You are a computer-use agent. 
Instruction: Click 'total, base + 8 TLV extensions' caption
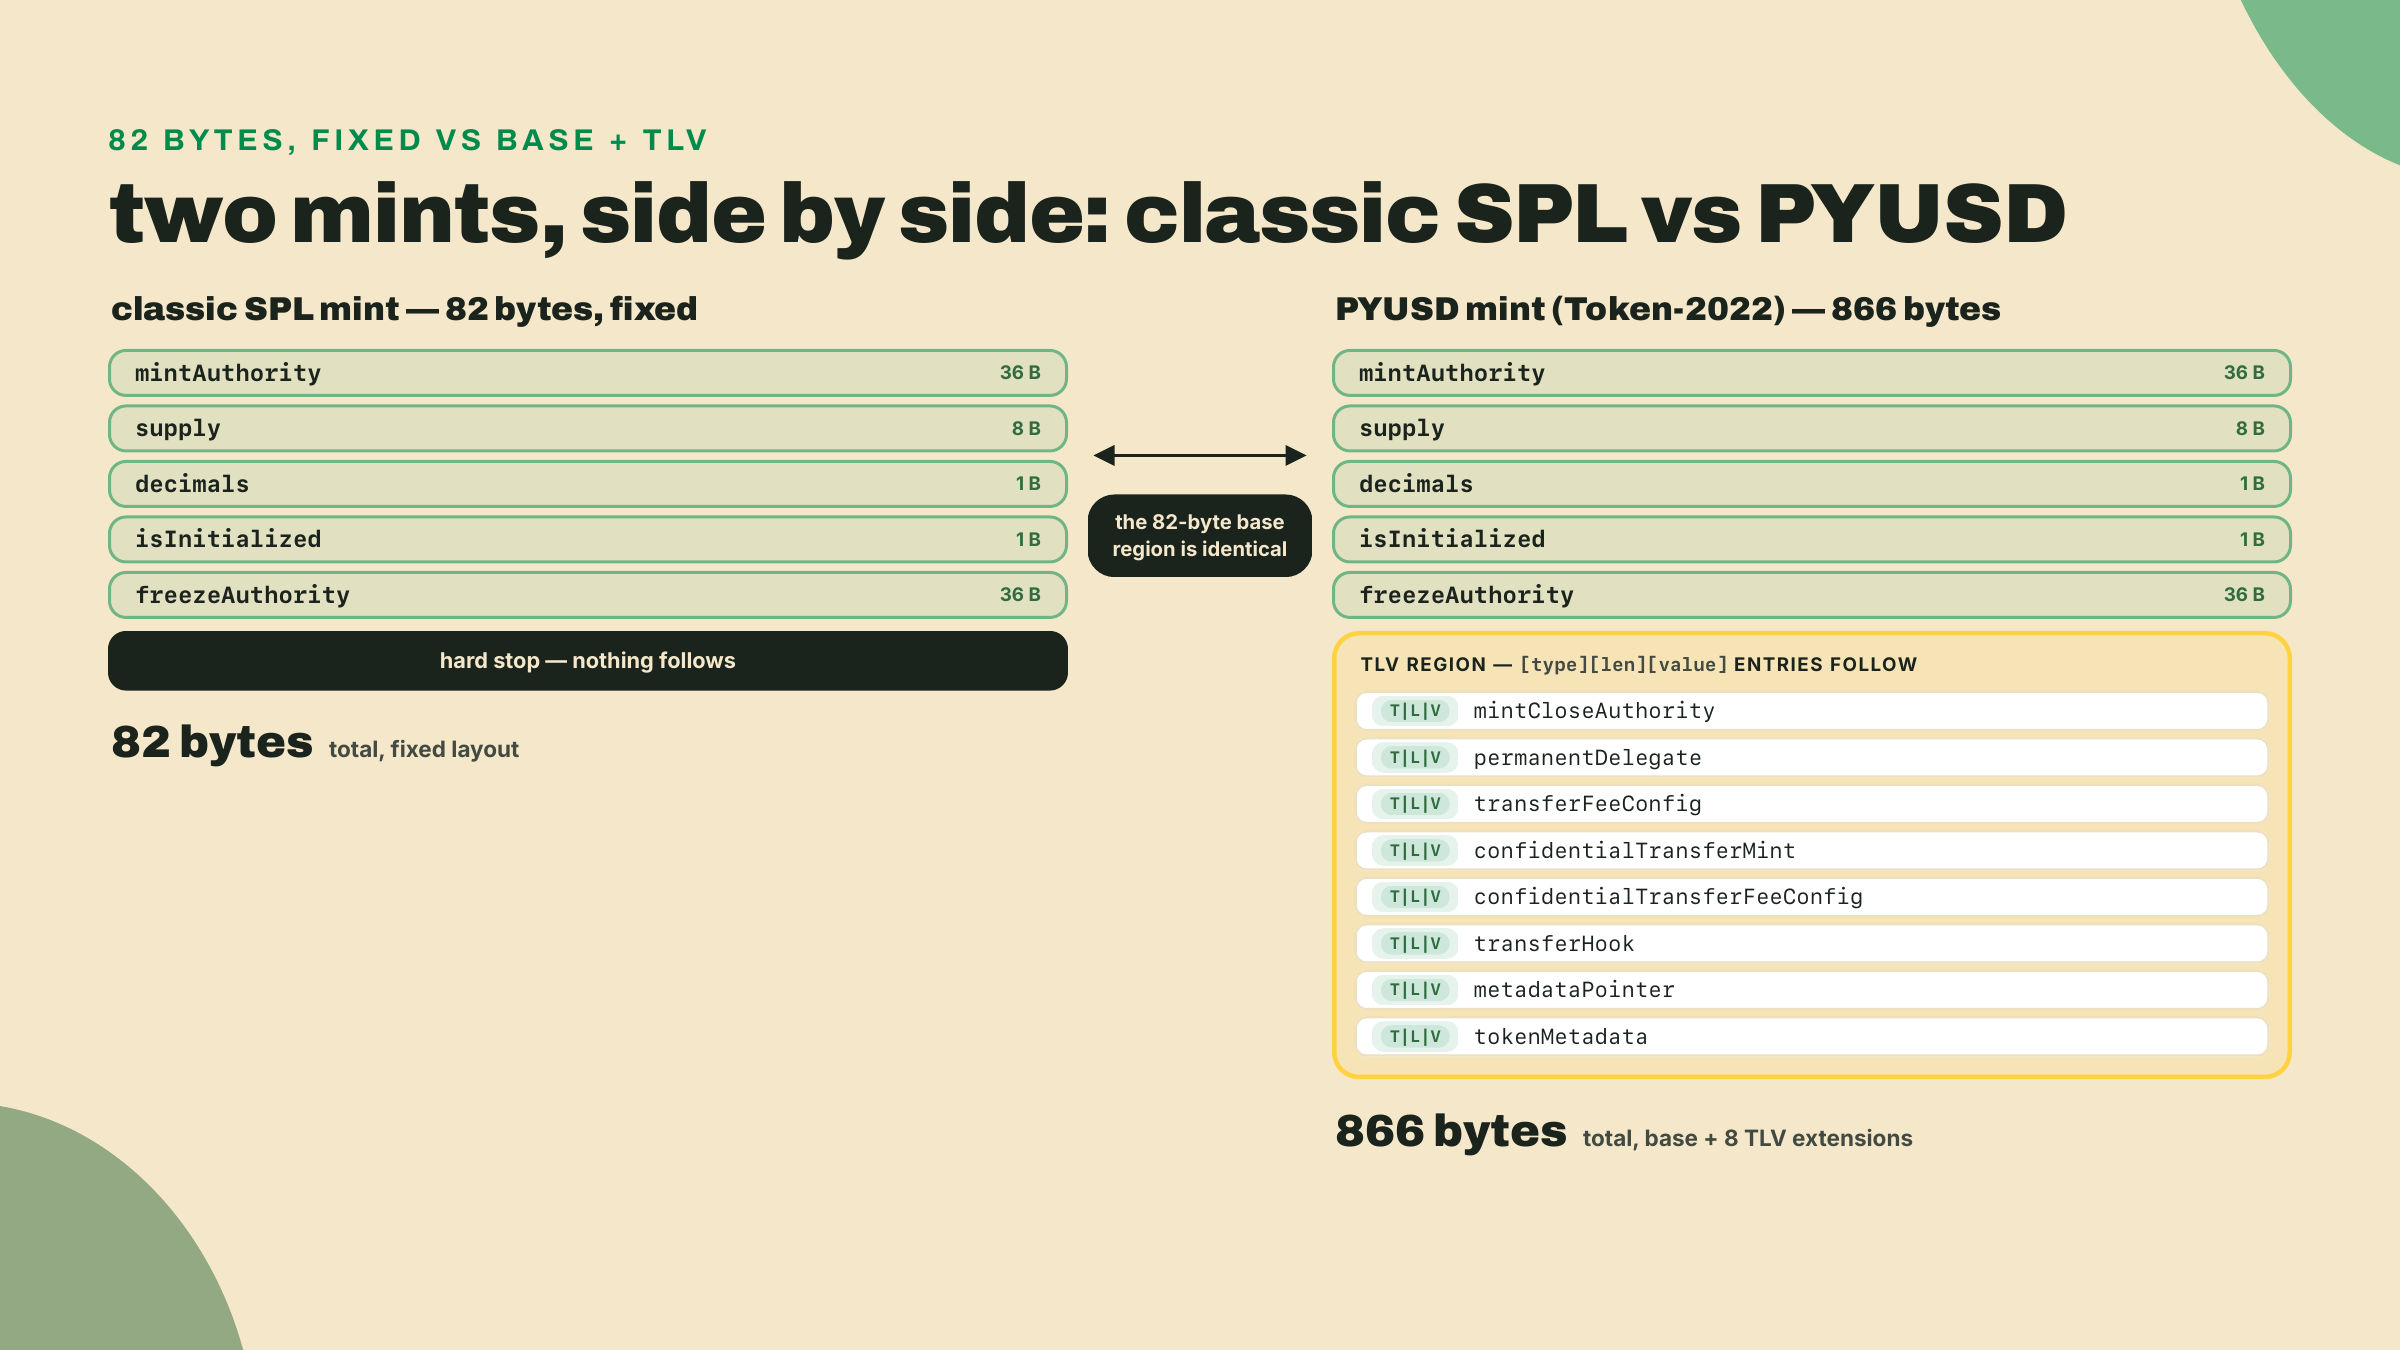point(1747,1138)
